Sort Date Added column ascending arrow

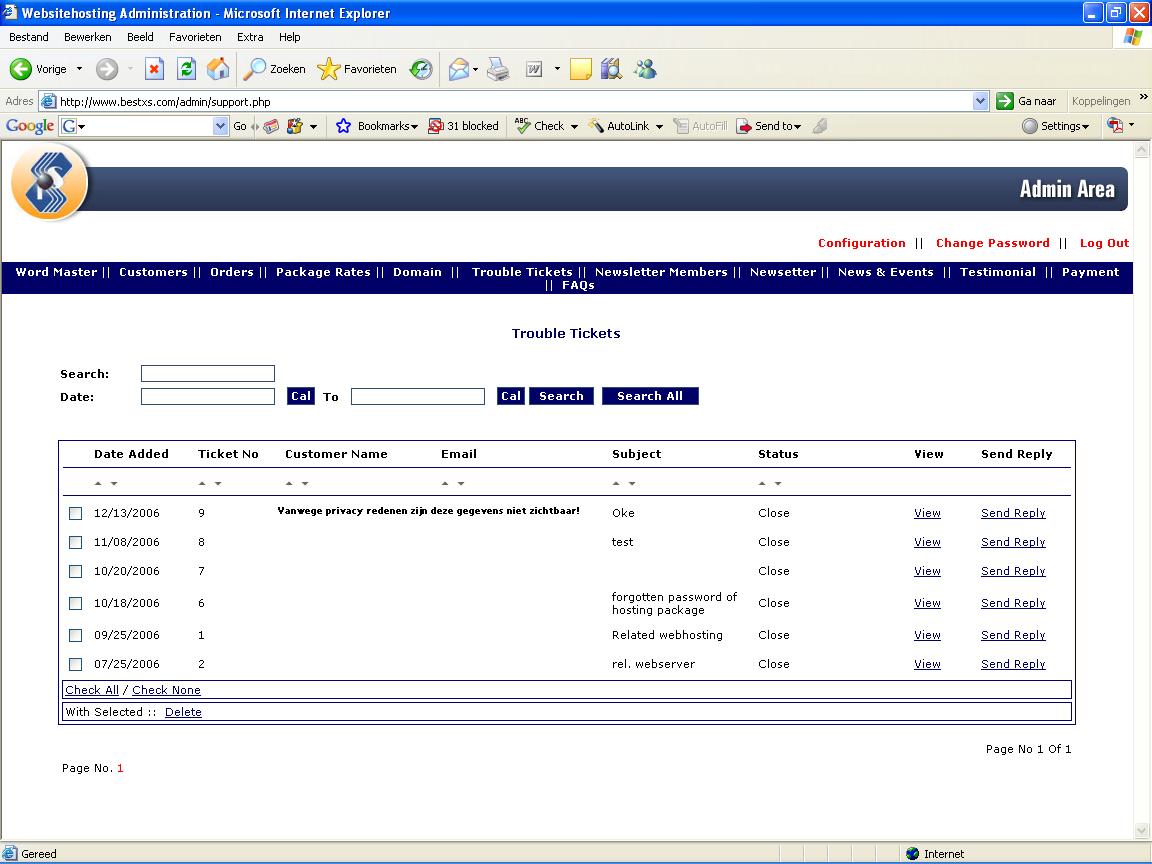click(x=98, y=483)
